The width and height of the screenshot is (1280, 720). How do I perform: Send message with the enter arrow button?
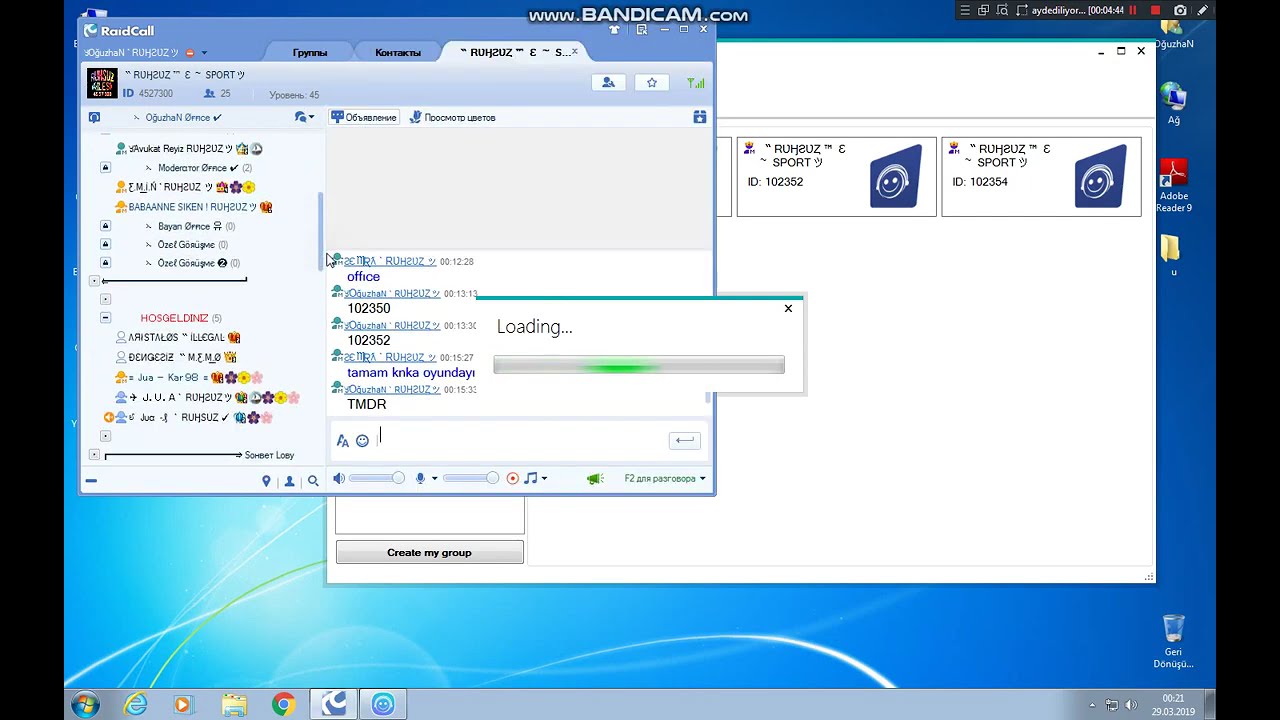(685, 440)
